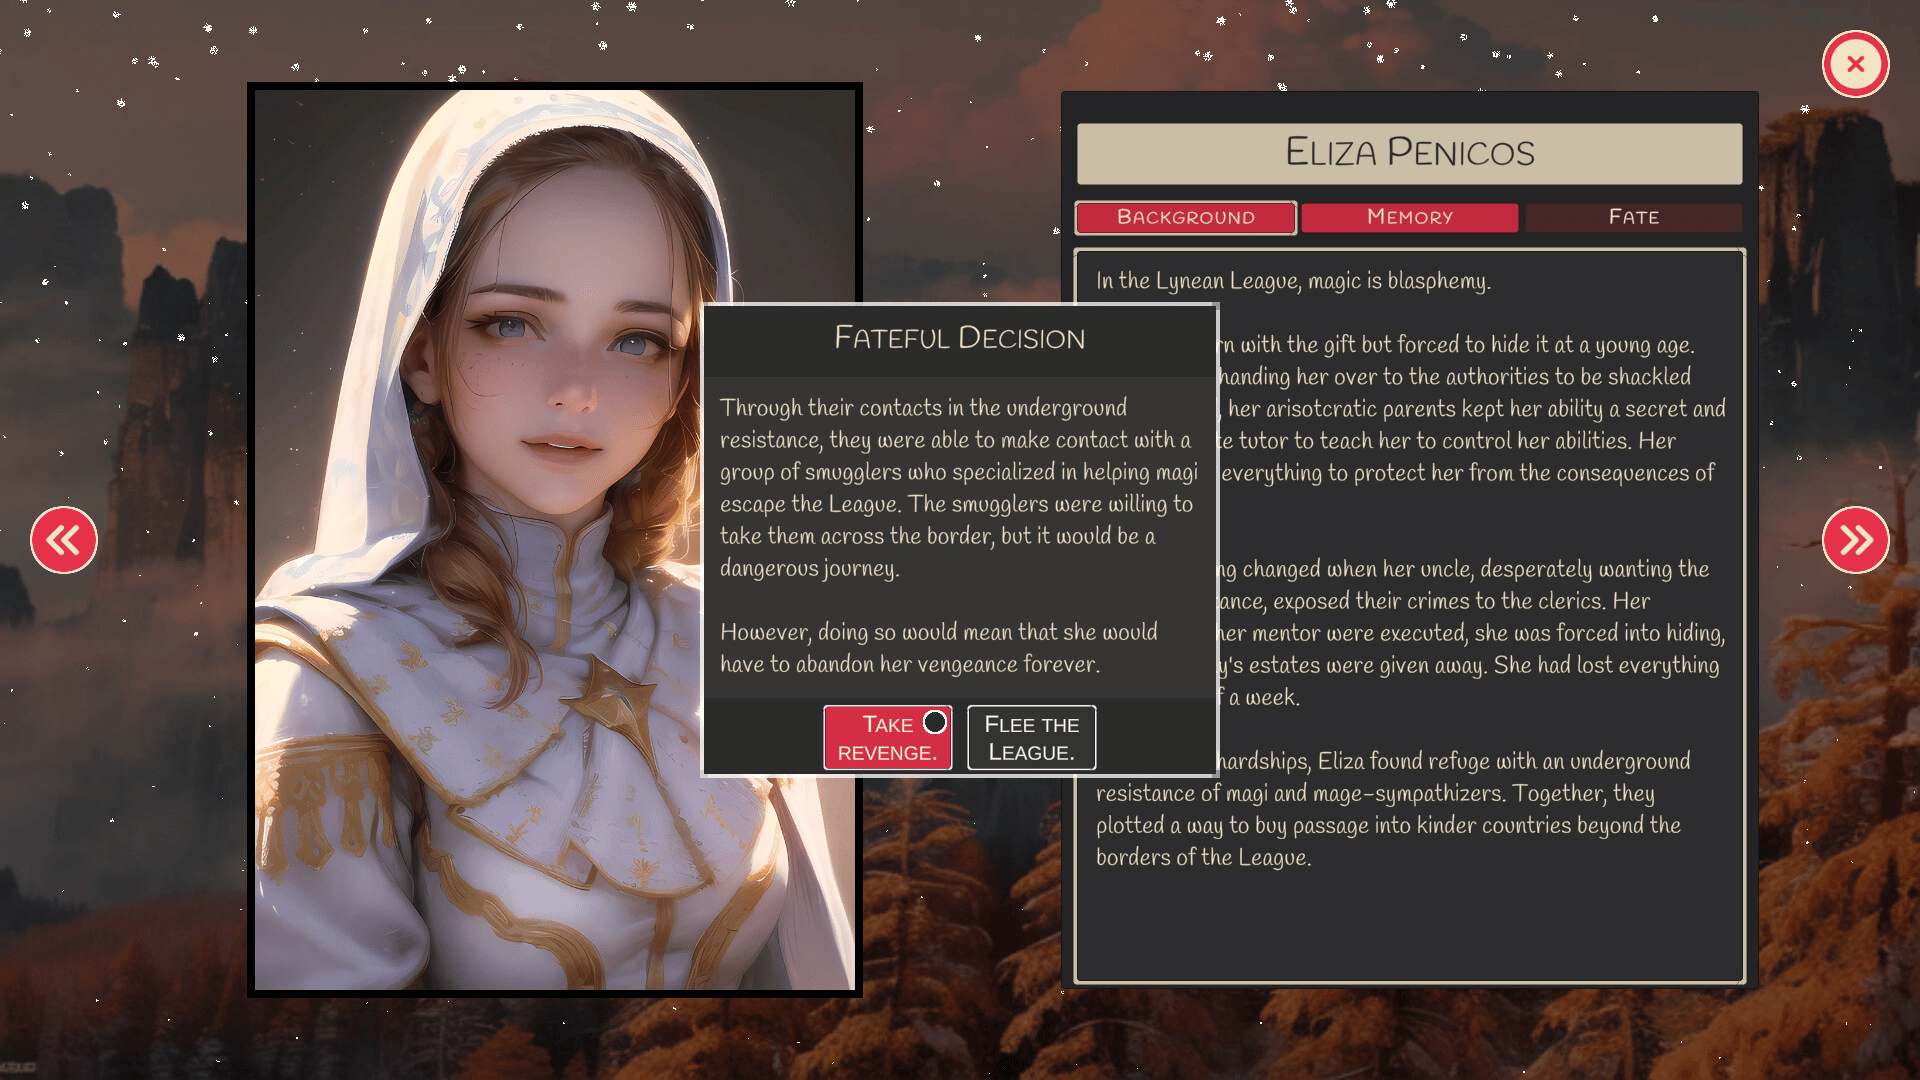Go to the previous character with left arrows
The height and width of the screenshot is (1080, 1920).
click(x=64, y=540)
